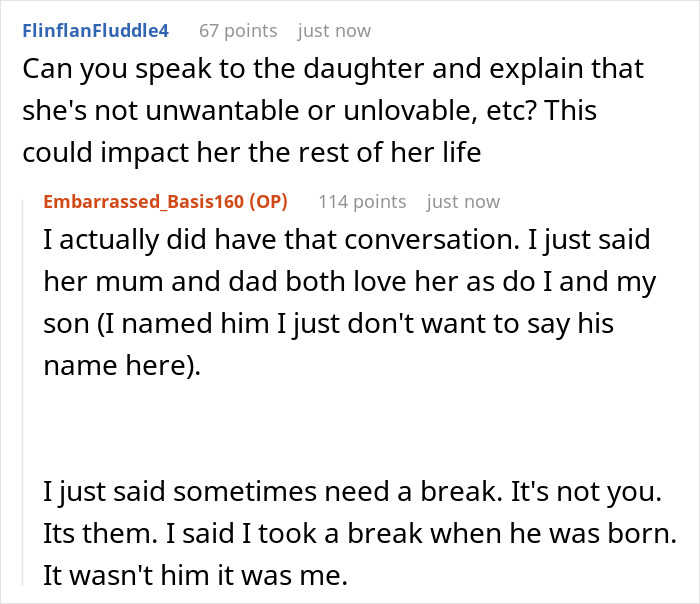700x604 pixels.
Task: Click the line 'could impact her the rest of her life'
Action: pos(266,153)
